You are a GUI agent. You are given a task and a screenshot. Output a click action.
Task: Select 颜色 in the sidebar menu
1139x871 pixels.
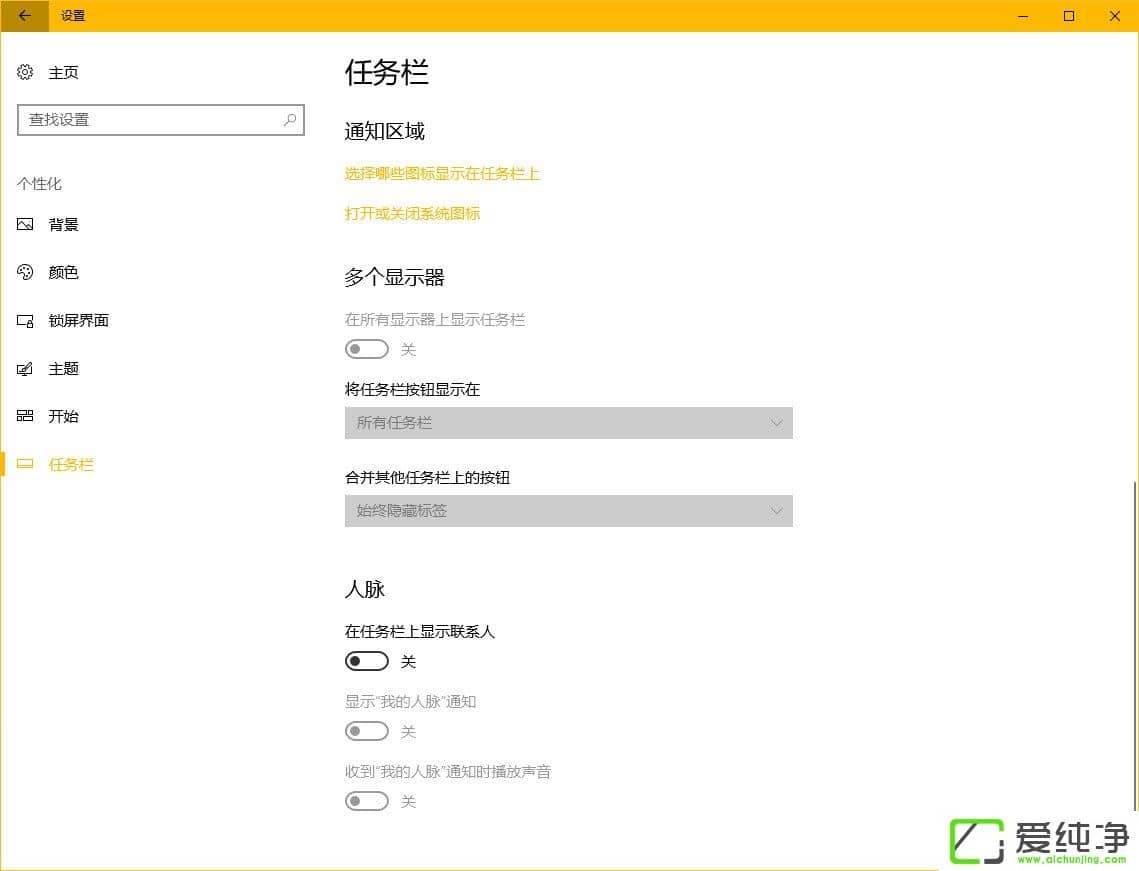(x=63, y=272)
